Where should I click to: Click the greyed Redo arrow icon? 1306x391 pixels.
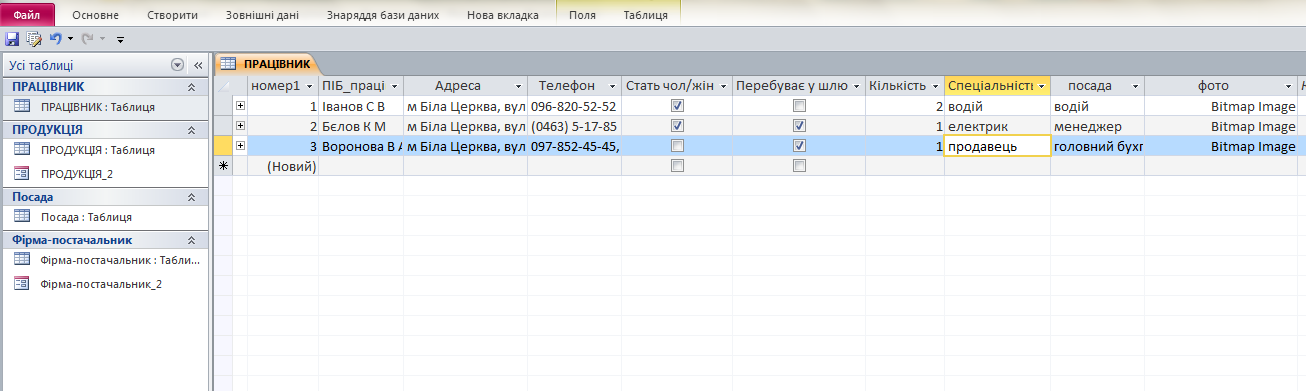click(87, 39)
